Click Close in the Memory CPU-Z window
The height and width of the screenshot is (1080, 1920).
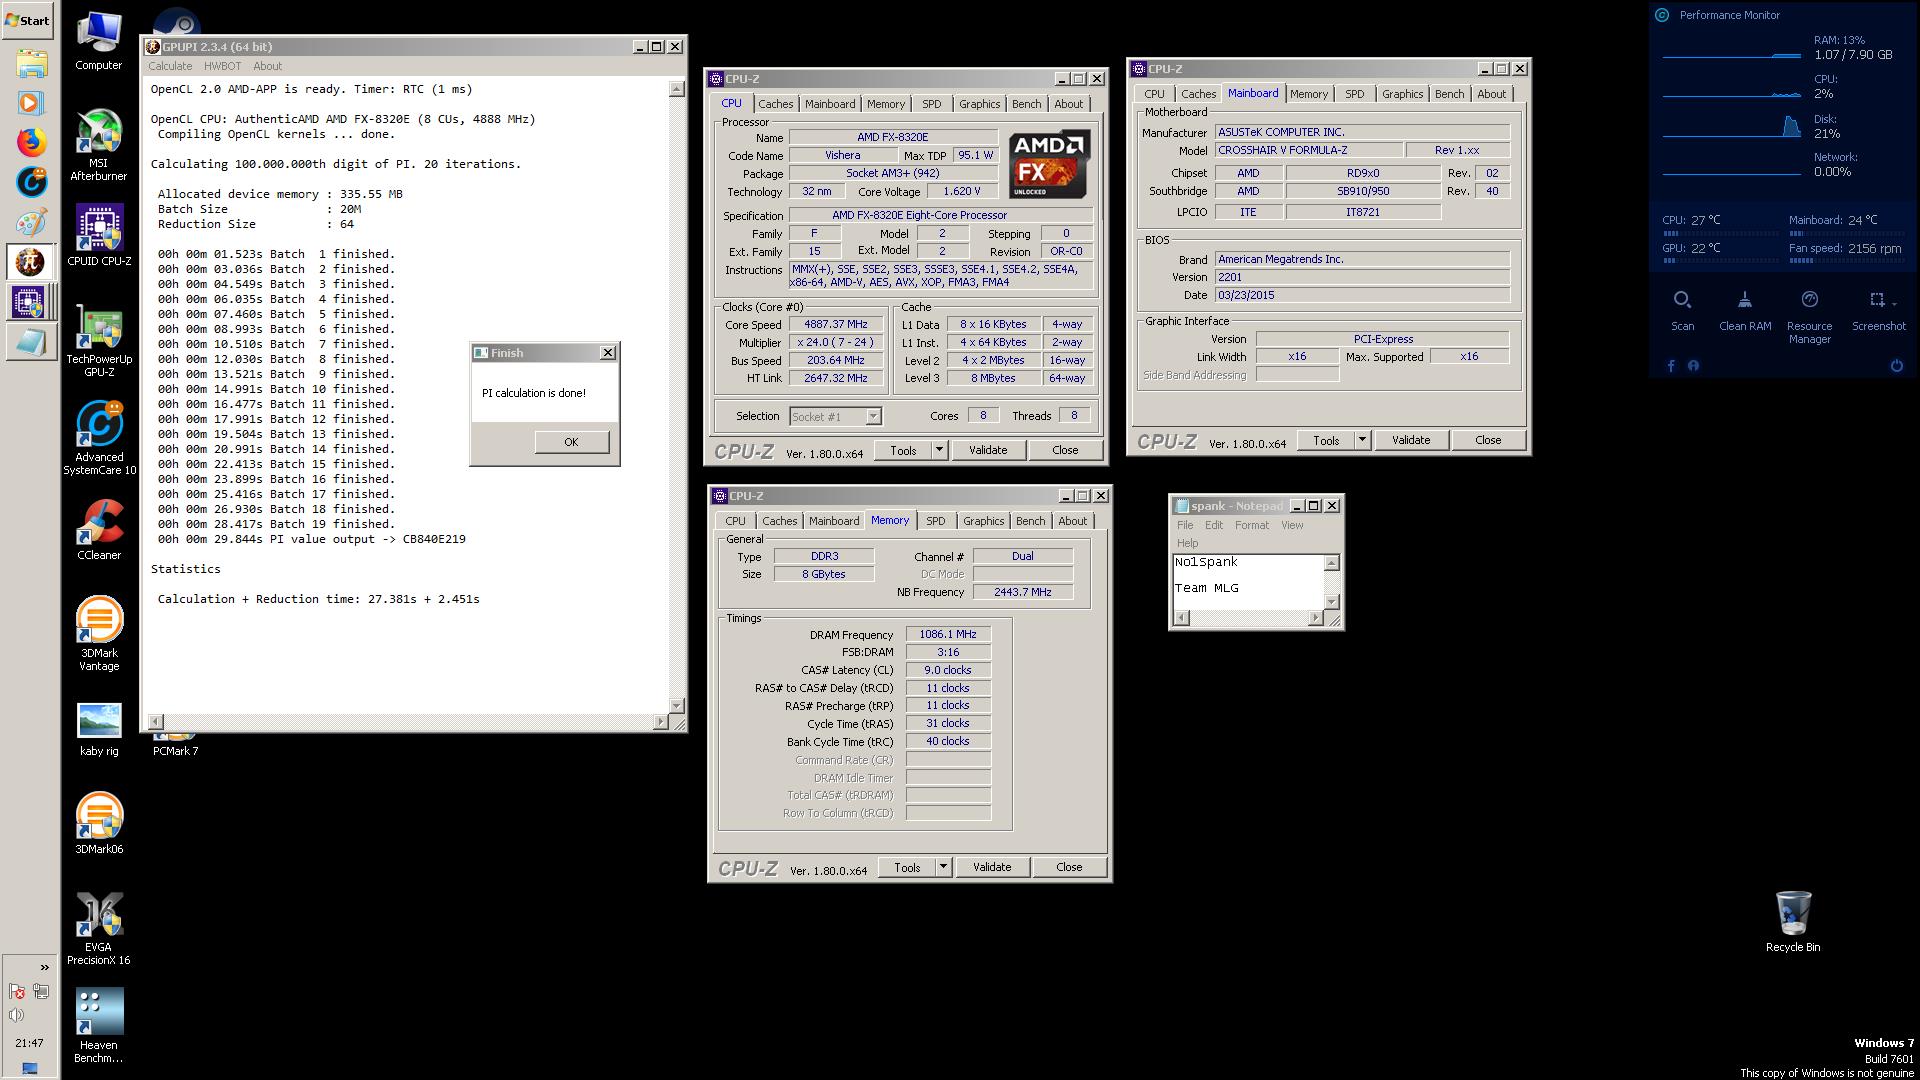coord(1069,867)
